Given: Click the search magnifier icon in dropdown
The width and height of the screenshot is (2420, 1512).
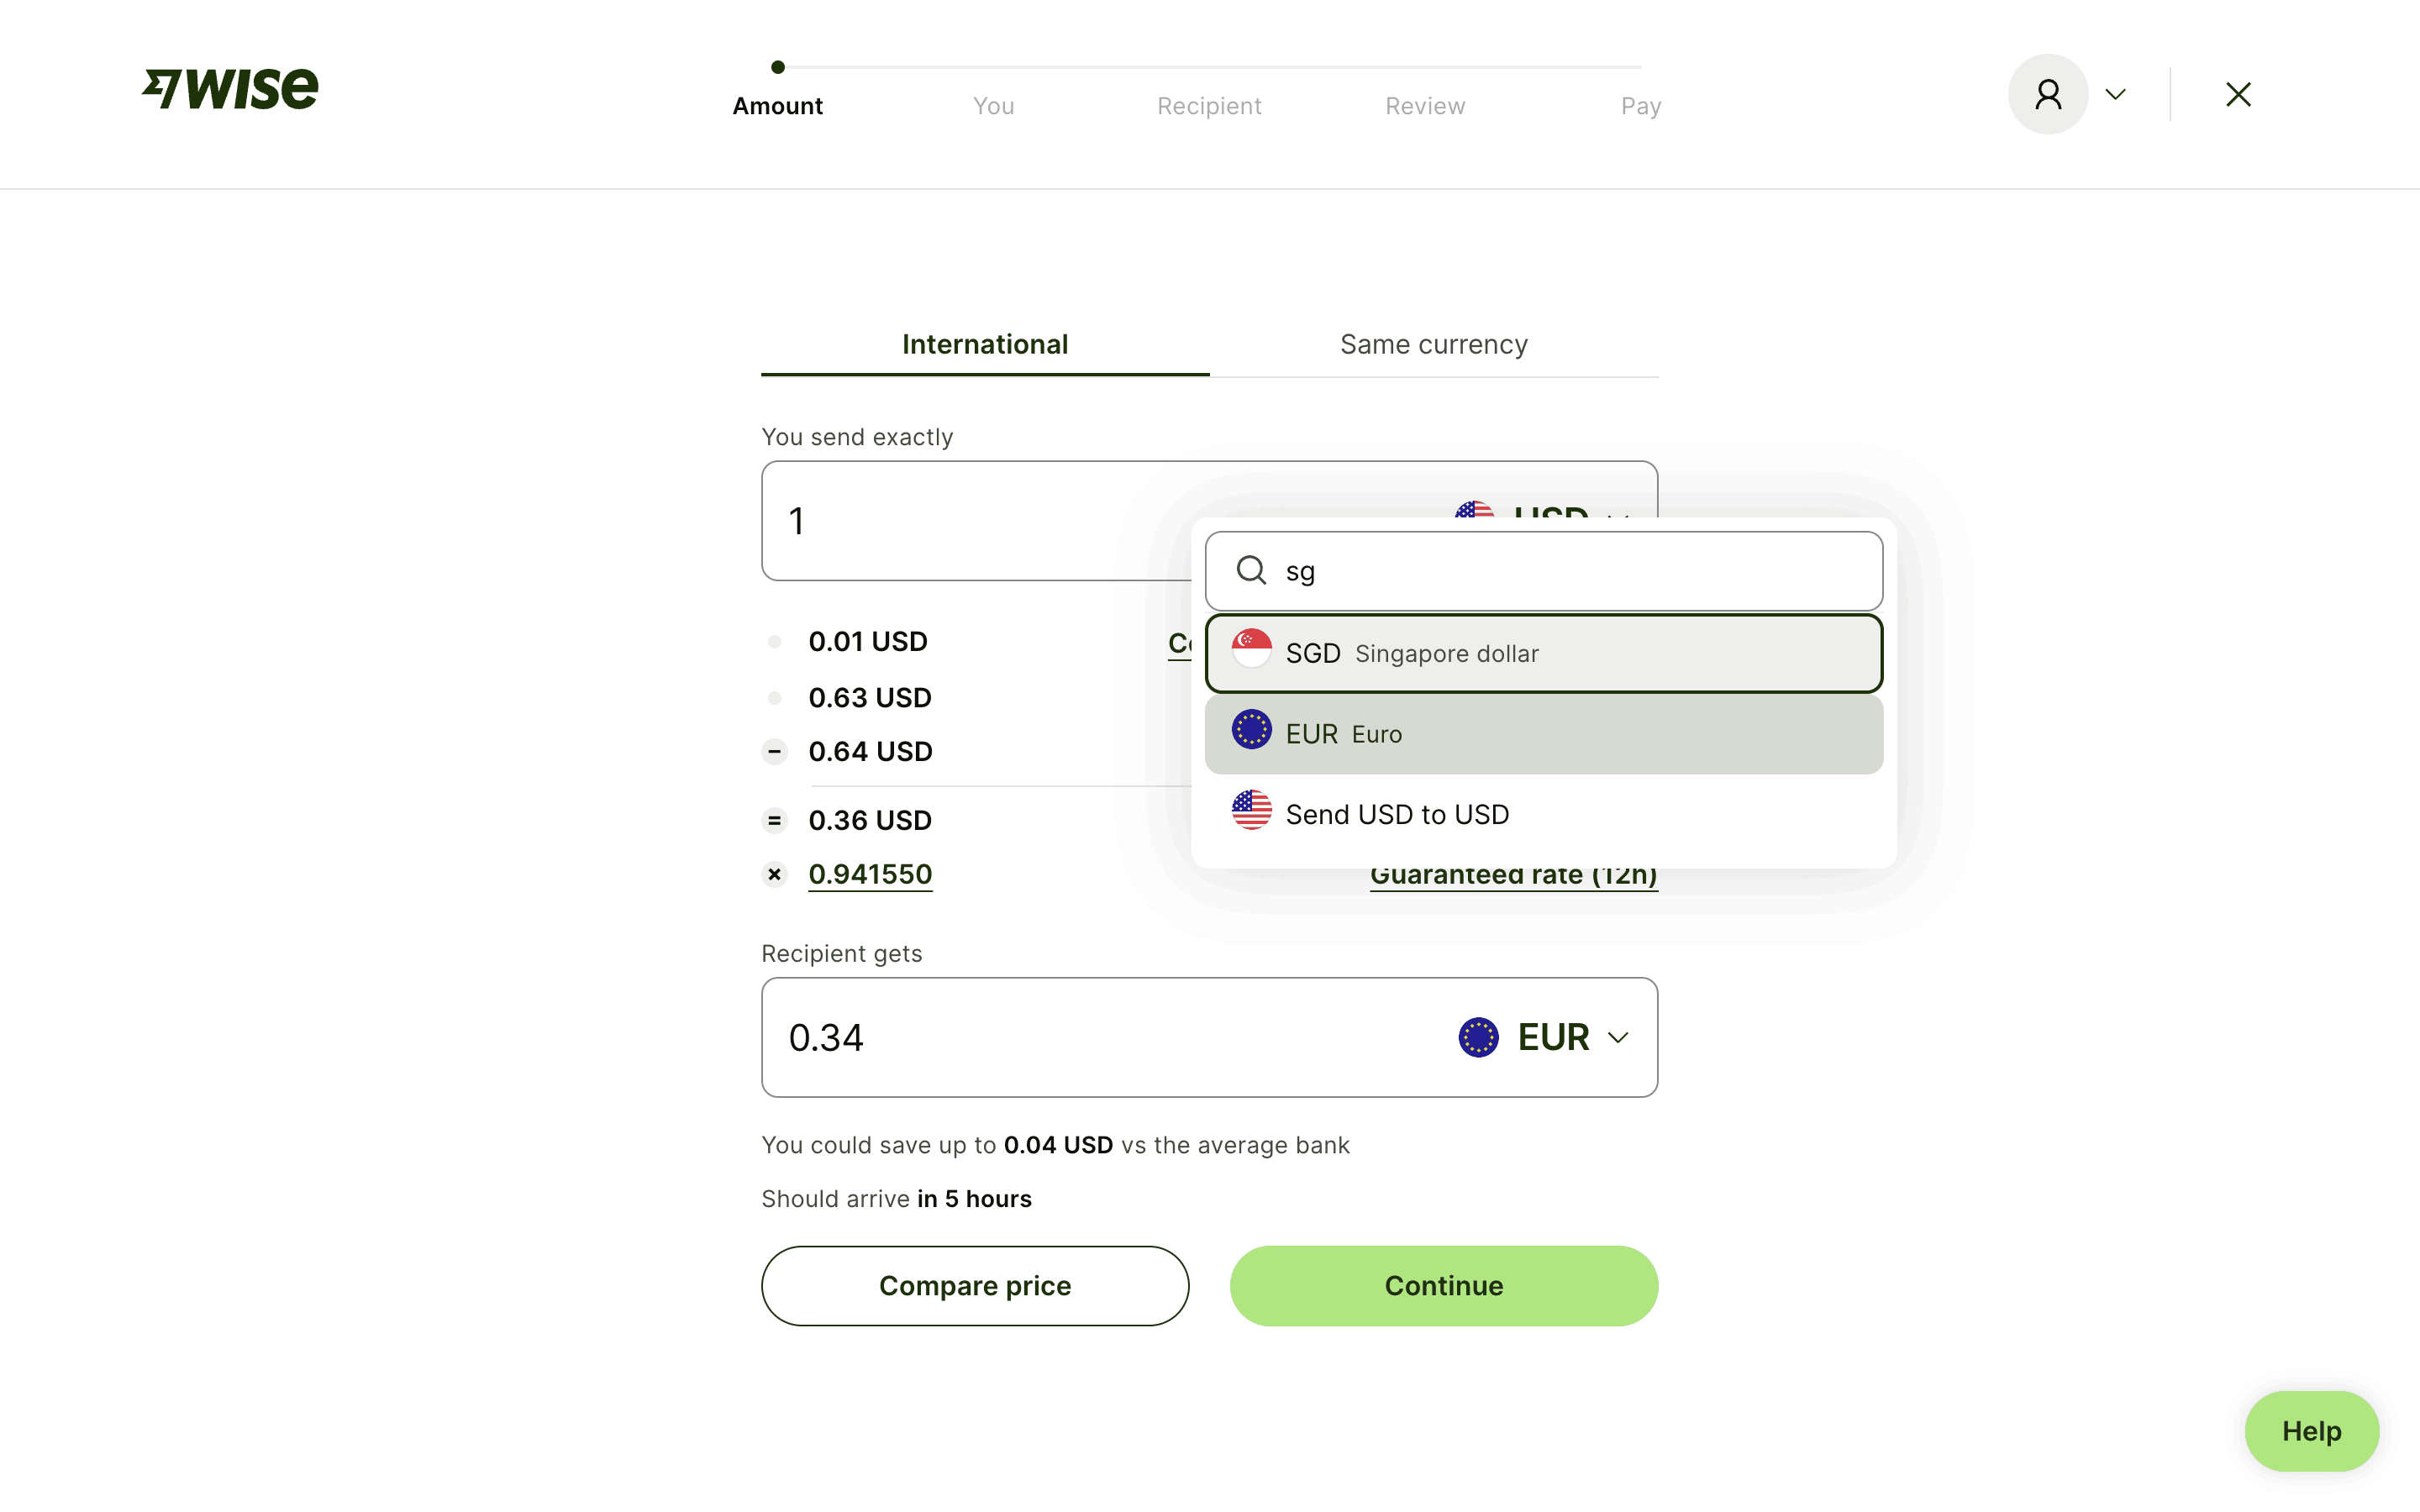Looking at the screenshot, I should [1251, 570].
